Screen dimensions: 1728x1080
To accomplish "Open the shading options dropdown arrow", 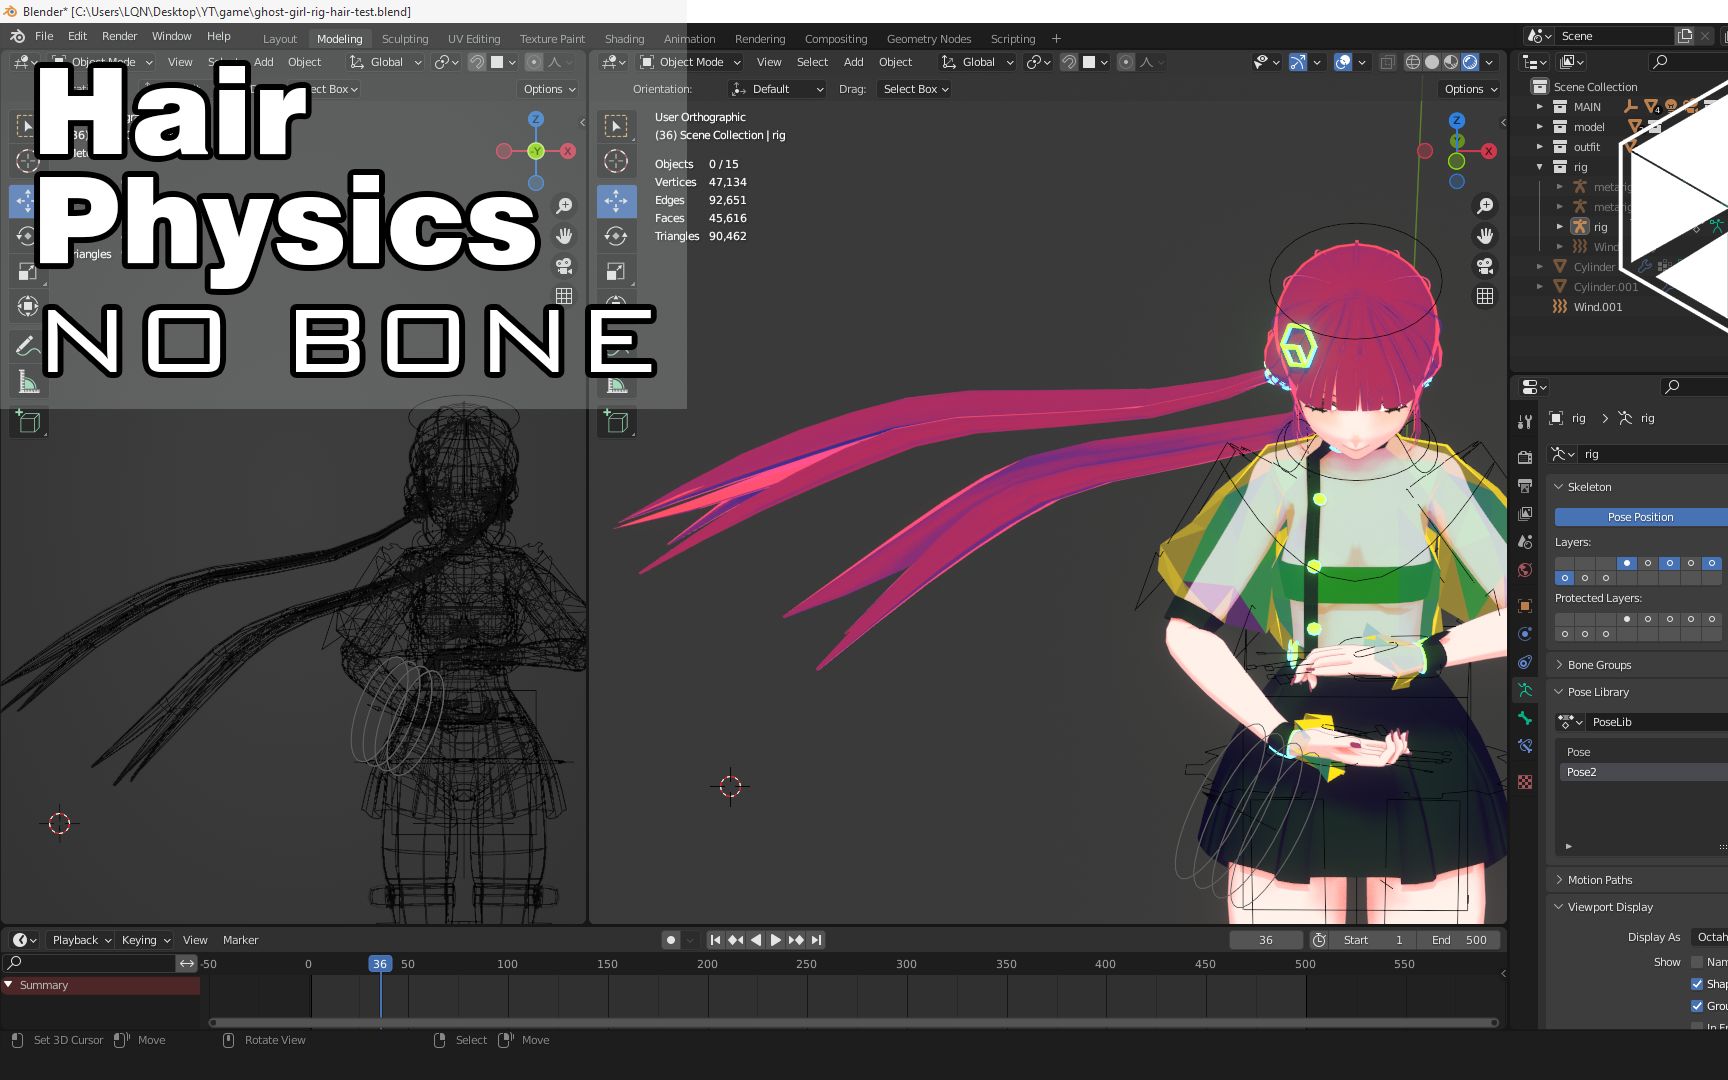I will [x=1490, y=62].
